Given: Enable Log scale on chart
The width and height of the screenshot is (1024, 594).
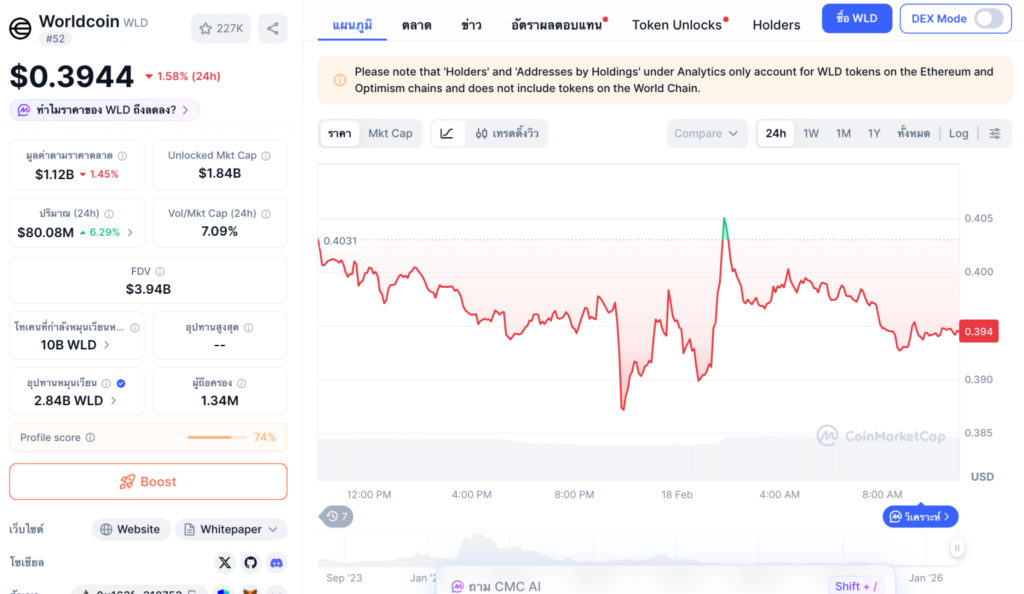Looking at the screenshot, I should [958, 133].
